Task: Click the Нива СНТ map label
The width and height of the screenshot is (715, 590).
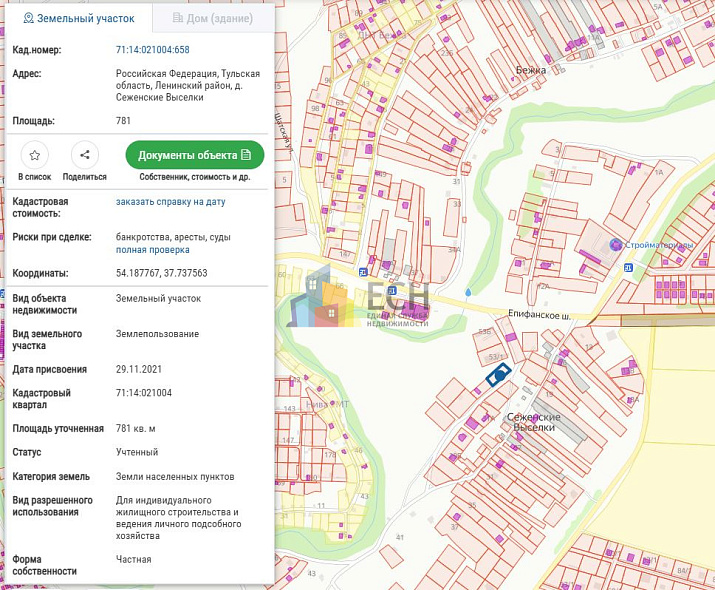Action: click(327, 404)
